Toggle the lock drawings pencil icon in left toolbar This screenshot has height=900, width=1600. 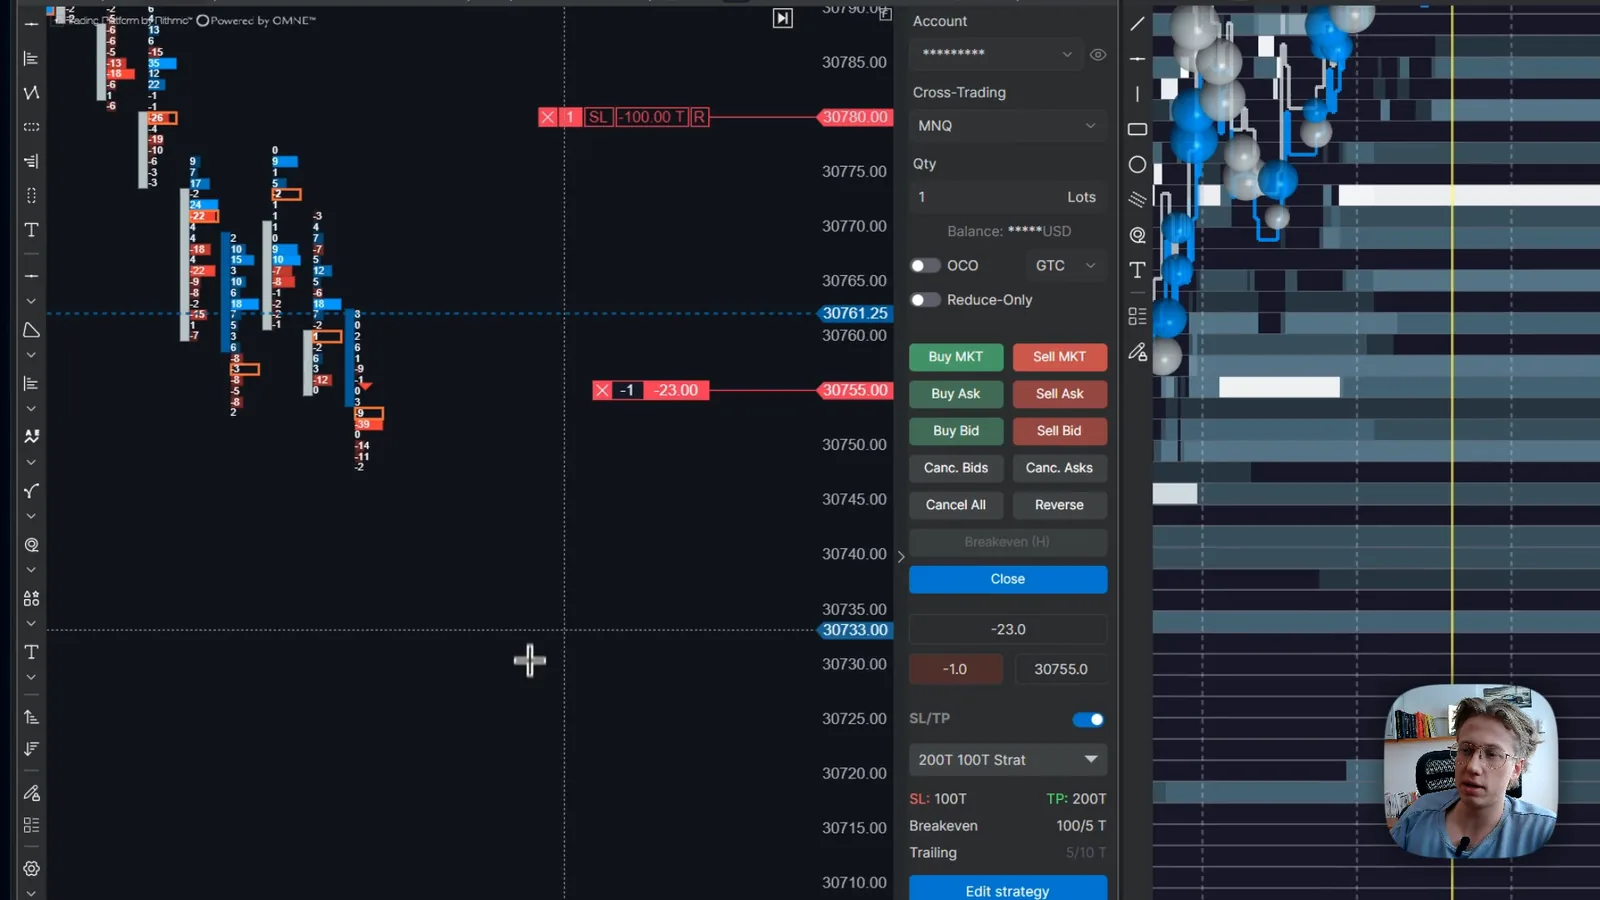31,793
